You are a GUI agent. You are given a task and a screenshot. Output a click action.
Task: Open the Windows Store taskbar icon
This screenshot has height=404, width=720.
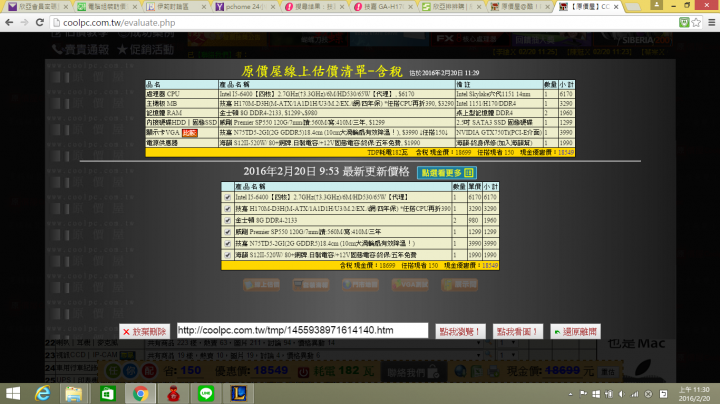(107, 393)
